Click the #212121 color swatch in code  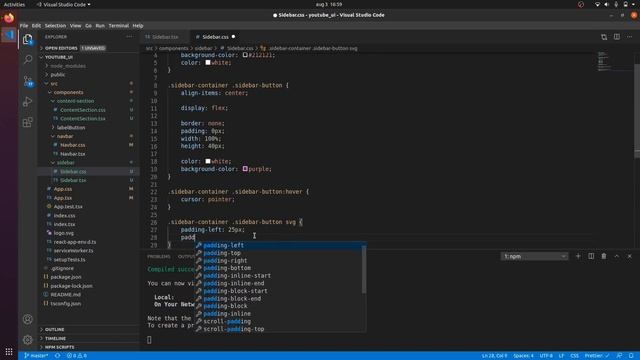pyautogui.click(x=245, y=55)
